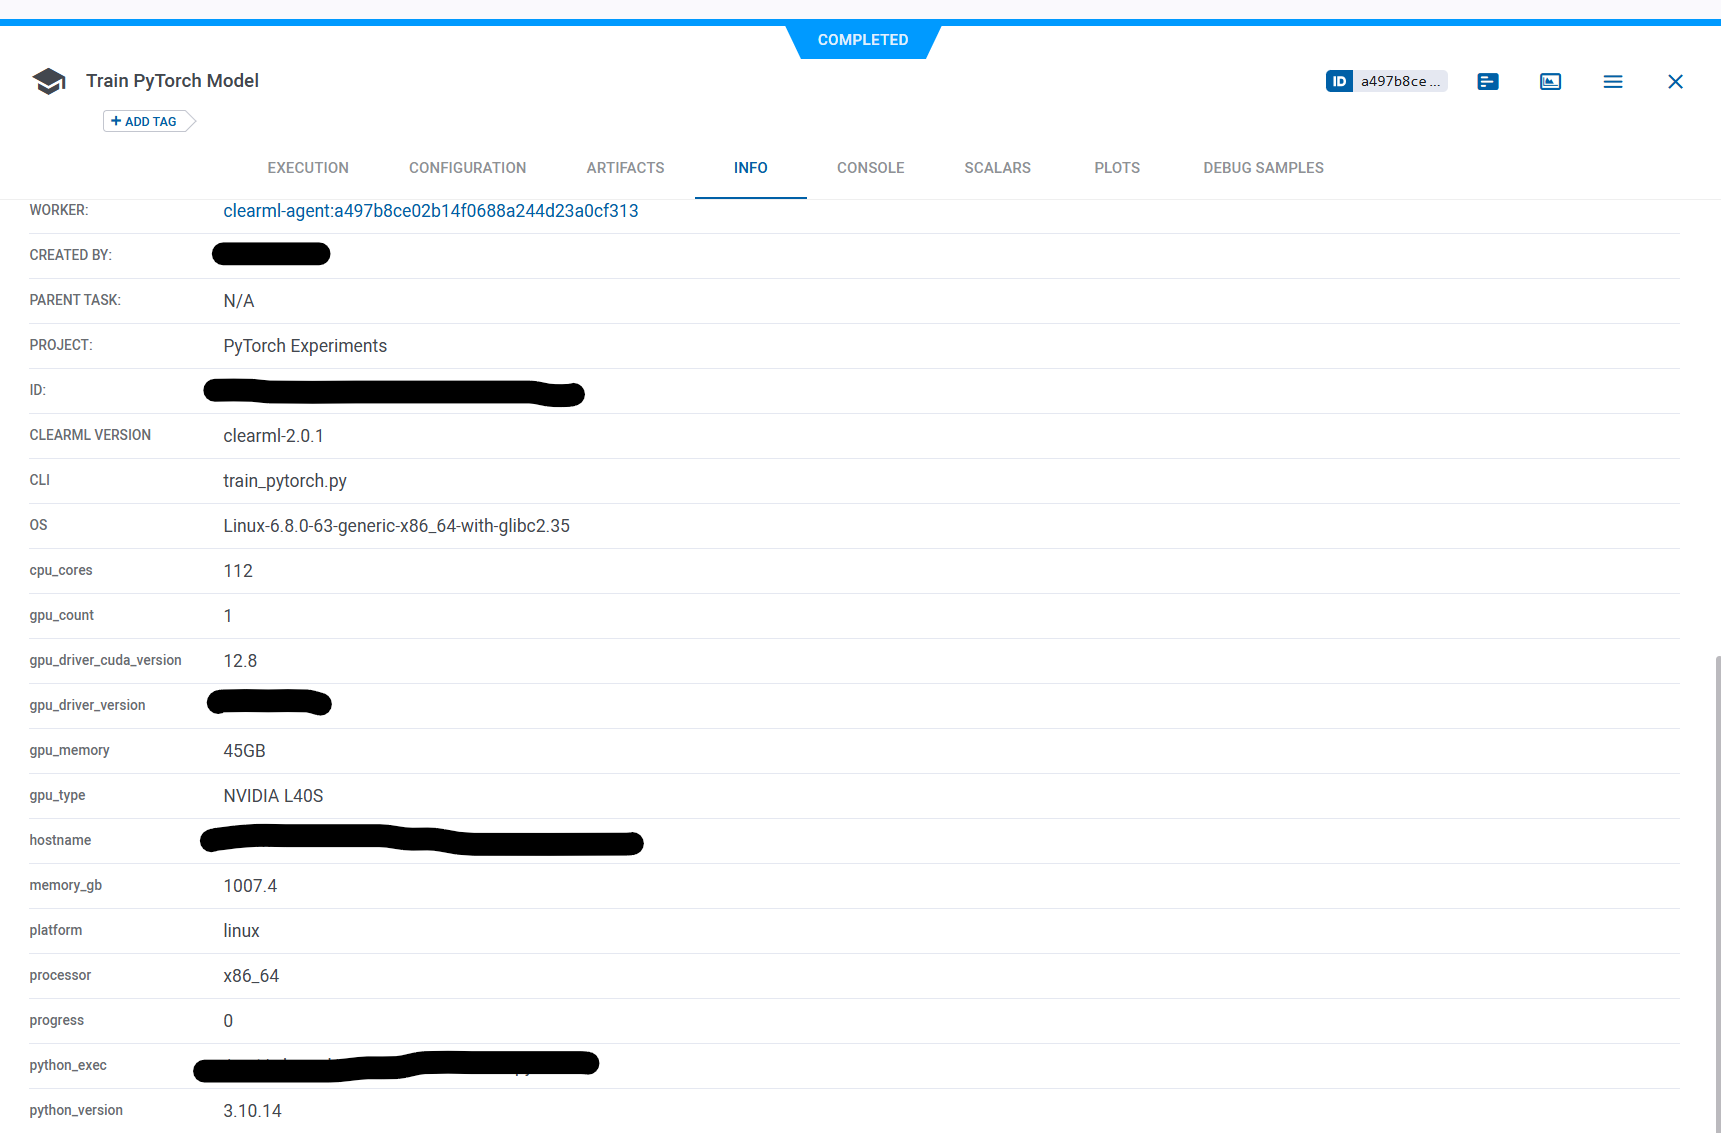Click the train_pytorch.py CLI value
This screenshot has height=1133, width=1721.
[x=285, y=481]
